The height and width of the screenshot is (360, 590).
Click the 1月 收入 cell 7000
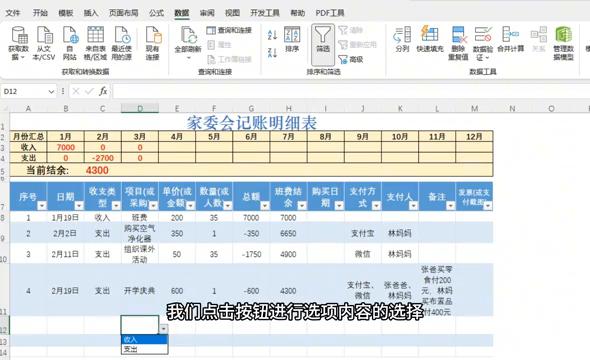(x=65, y=147)
